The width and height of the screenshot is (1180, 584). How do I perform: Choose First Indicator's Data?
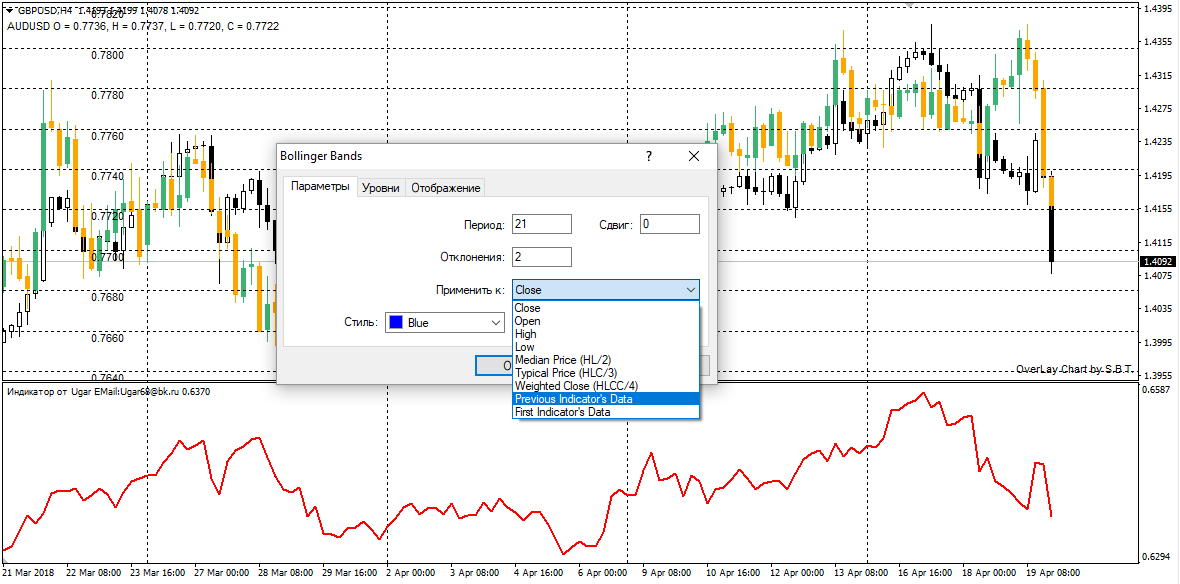click(606, 412)
